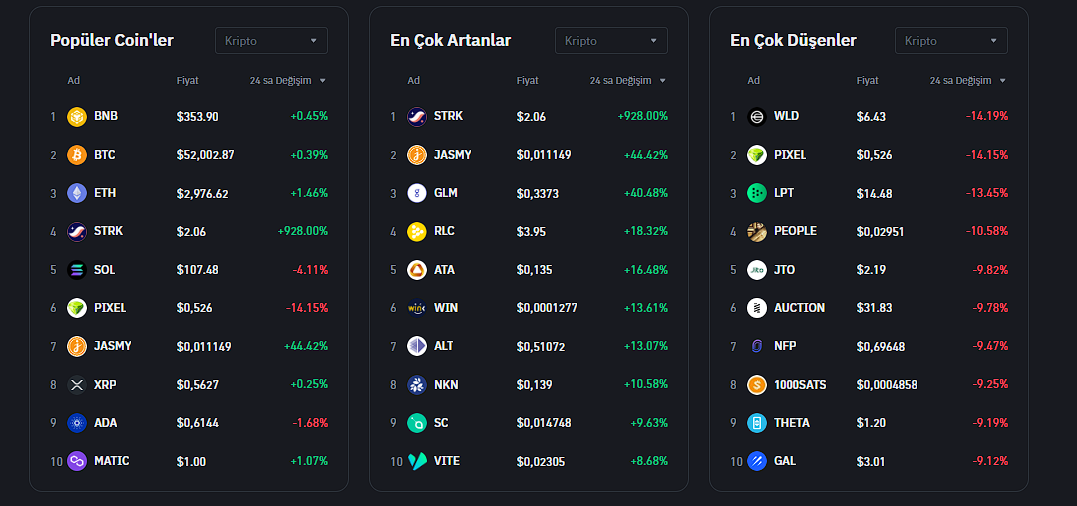
Task: Select the AUCTION row in top losers
Action: pos(868,308)
